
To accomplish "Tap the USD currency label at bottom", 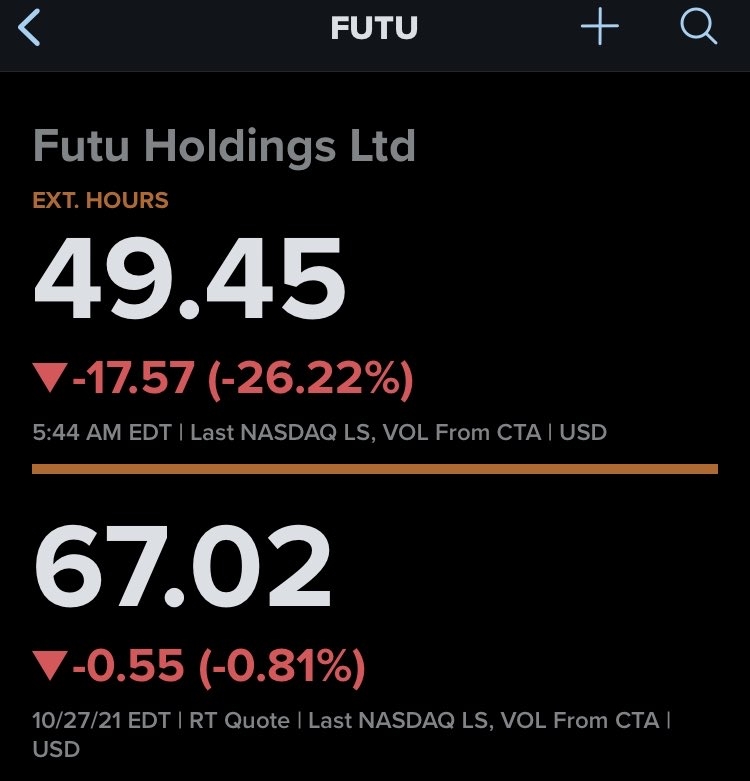I will click(56, 749).
